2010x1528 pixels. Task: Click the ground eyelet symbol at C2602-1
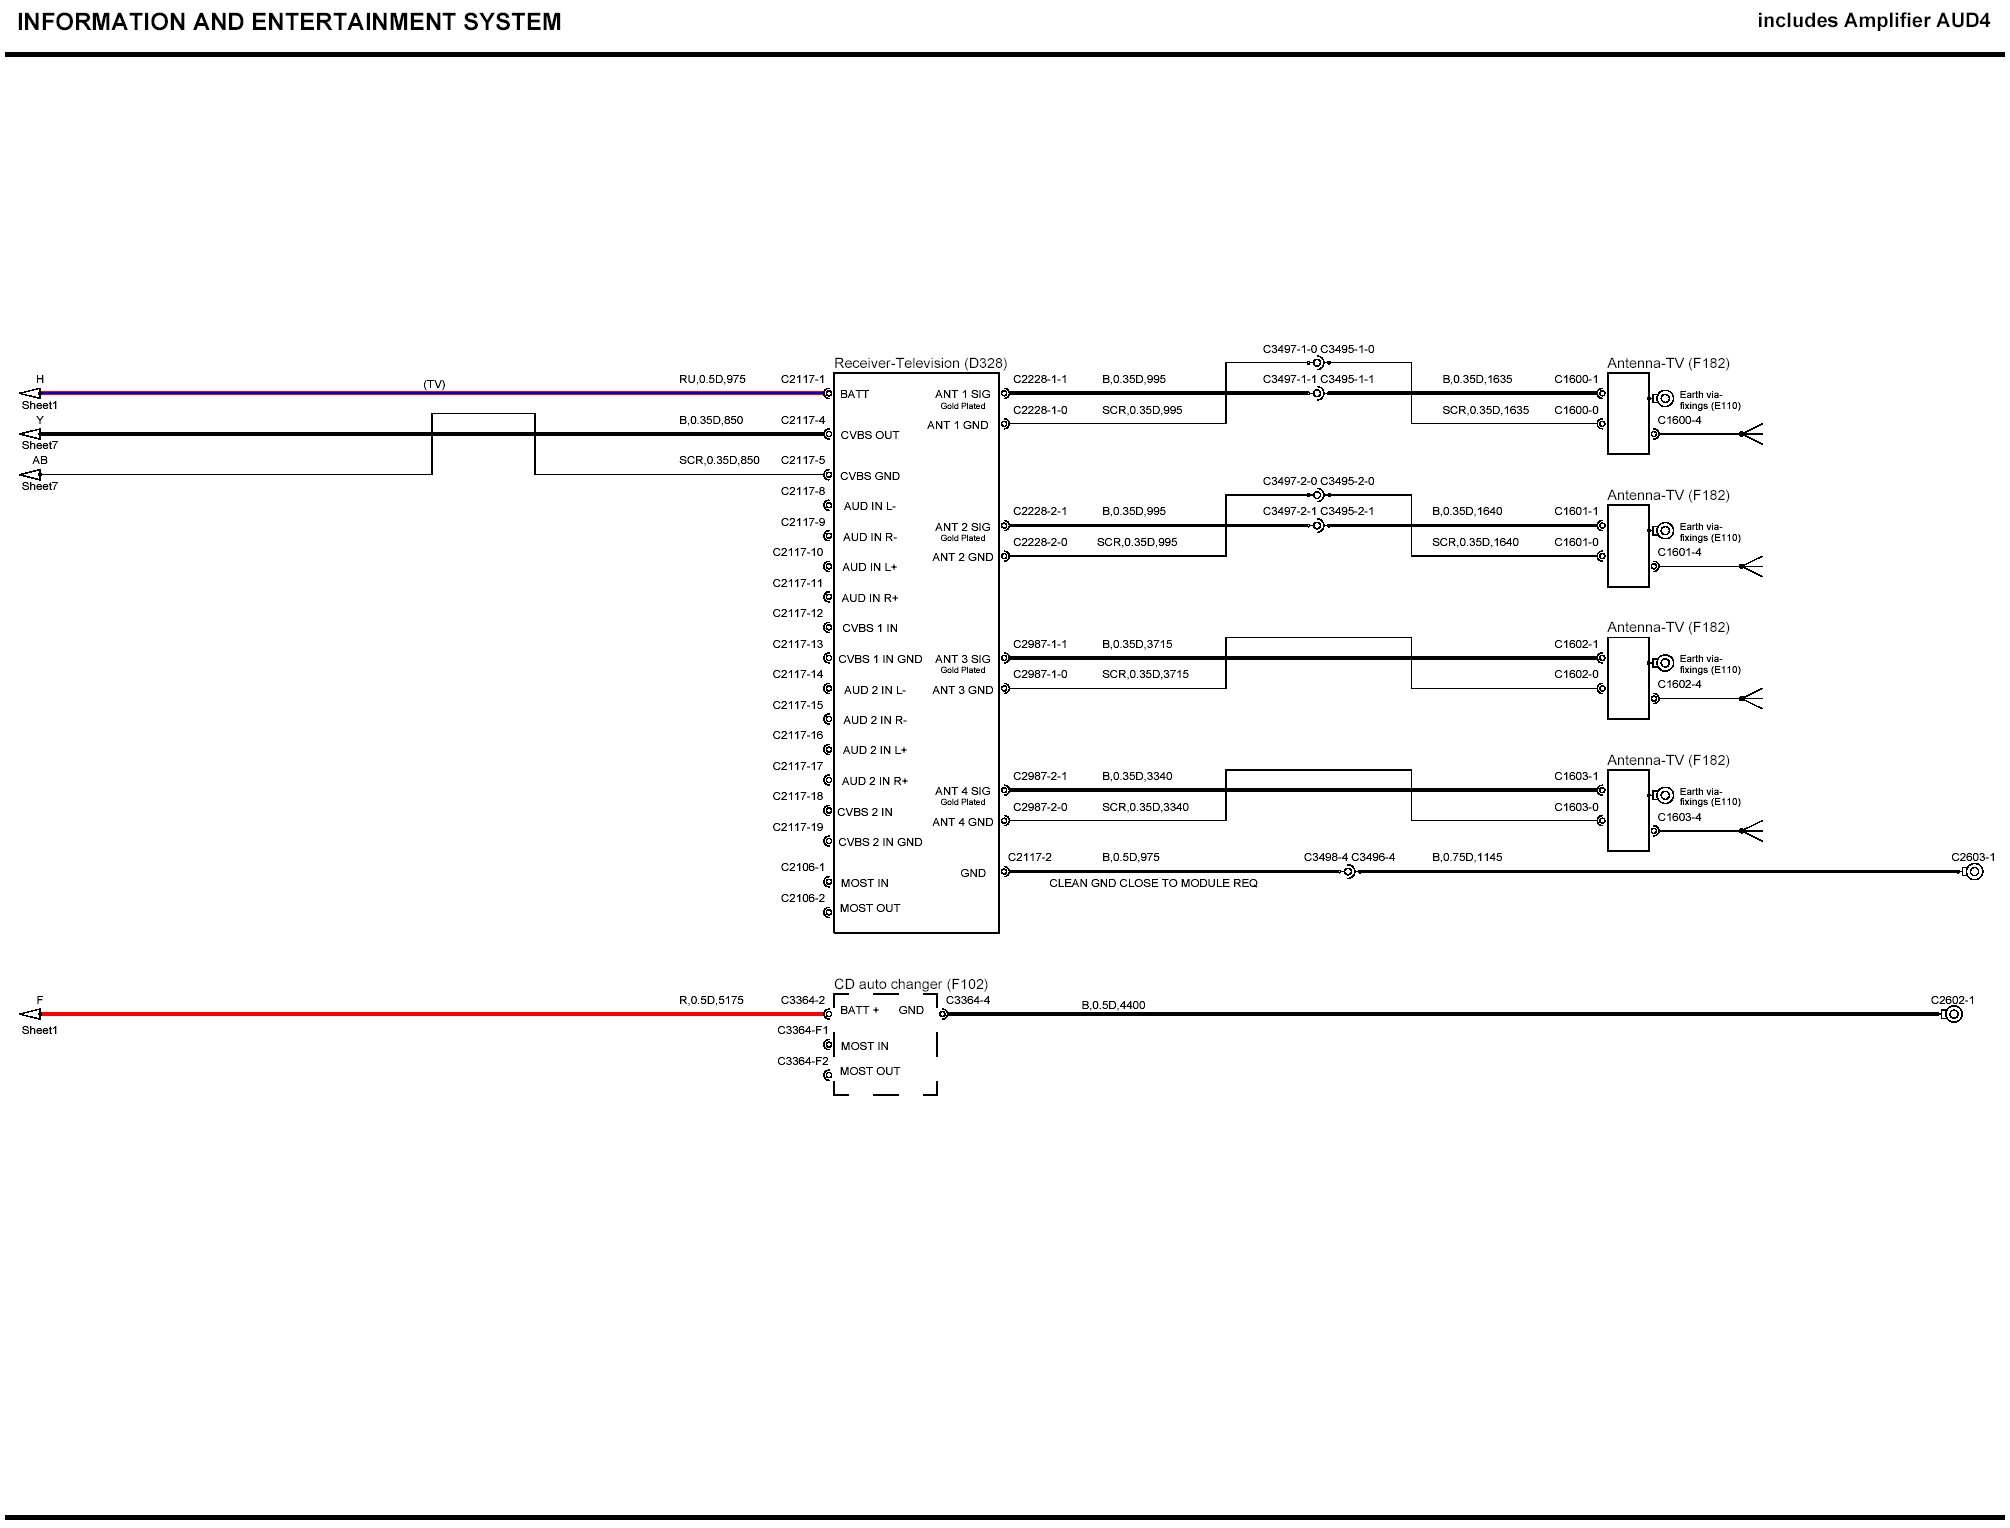1953,1014
